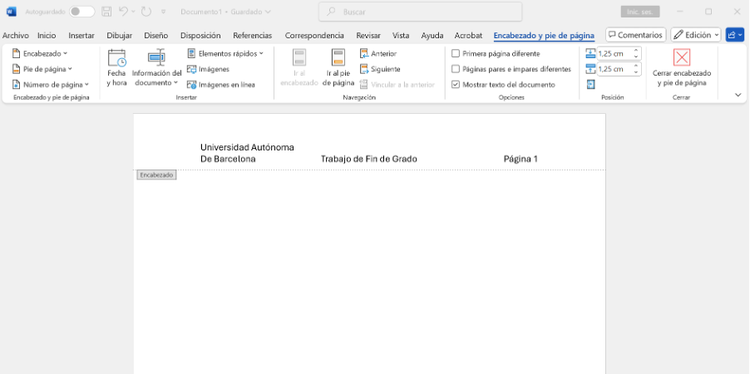Click the redo/repeat icon
The image size is (750, 374).
[146, 11]
